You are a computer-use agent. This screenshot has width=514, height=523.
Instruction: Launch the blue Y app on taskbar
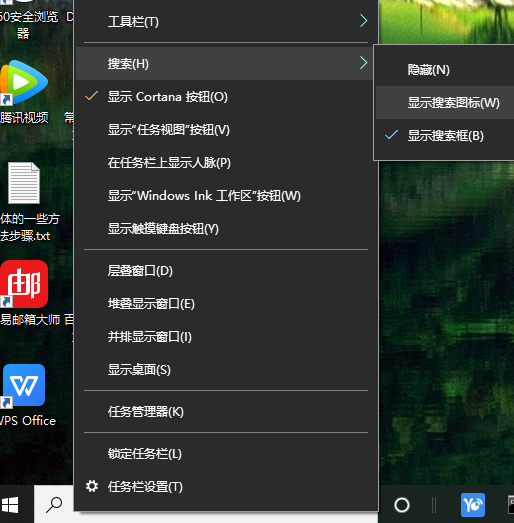[473, 505]
